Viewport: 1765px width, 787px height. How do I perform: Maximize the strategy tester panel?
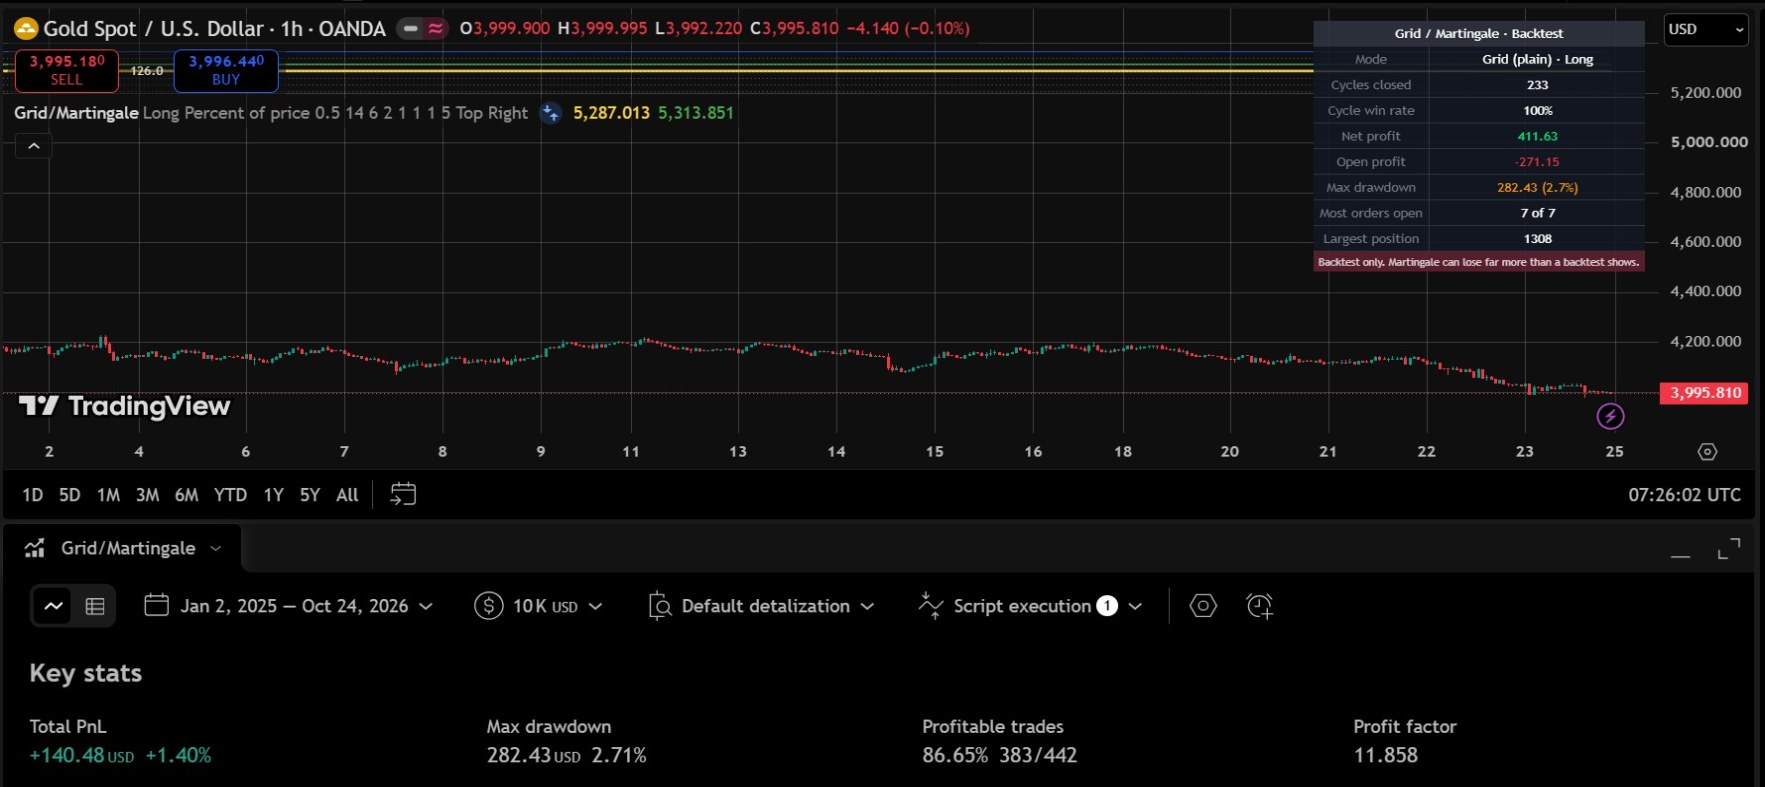(x=1728, y=549)
